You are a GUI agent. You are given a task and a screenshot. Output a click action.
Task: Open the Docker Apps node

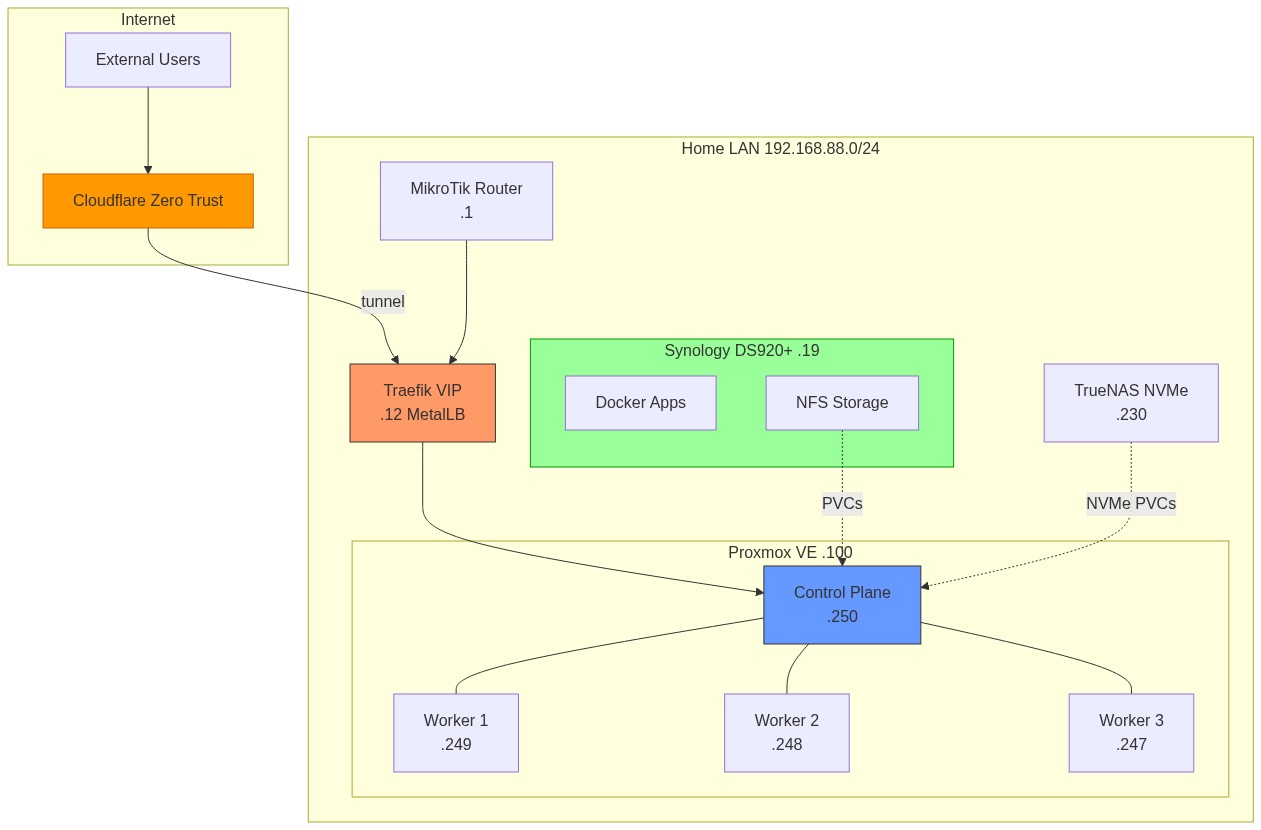pos(641,402)
